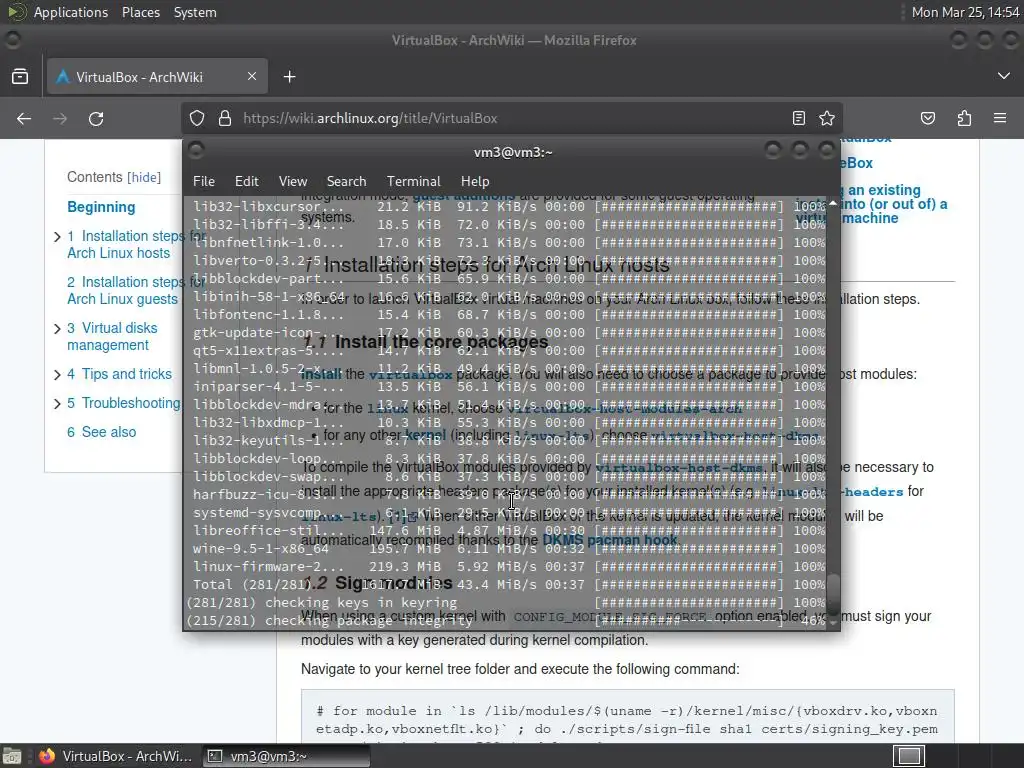This screenshot has width=1024, height=768.
Task: Open Save to Pocket icon
Action: (927, 118)
